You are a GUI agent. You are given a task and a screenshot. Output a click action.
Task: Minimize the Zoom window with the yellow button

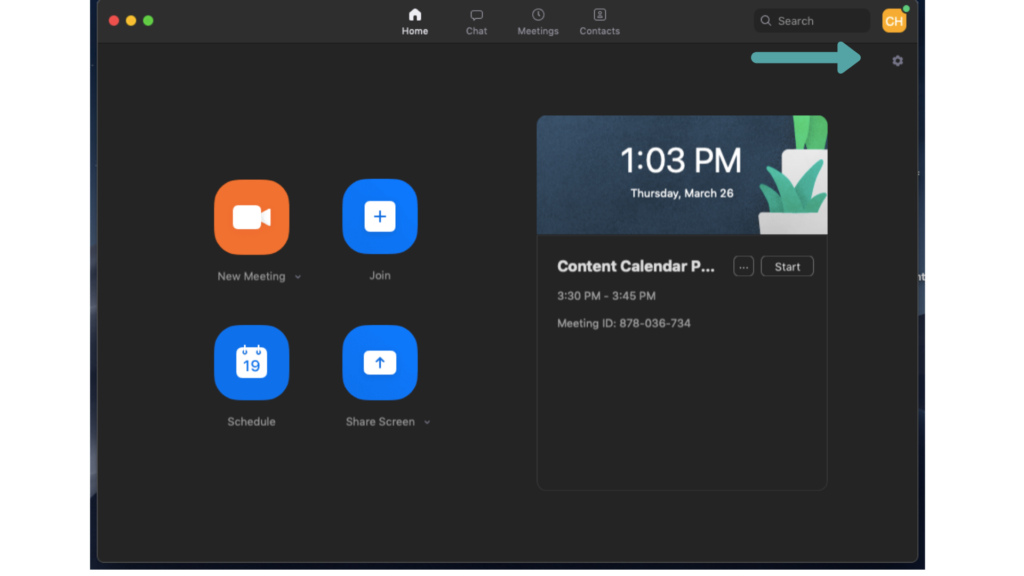point(131,20)
